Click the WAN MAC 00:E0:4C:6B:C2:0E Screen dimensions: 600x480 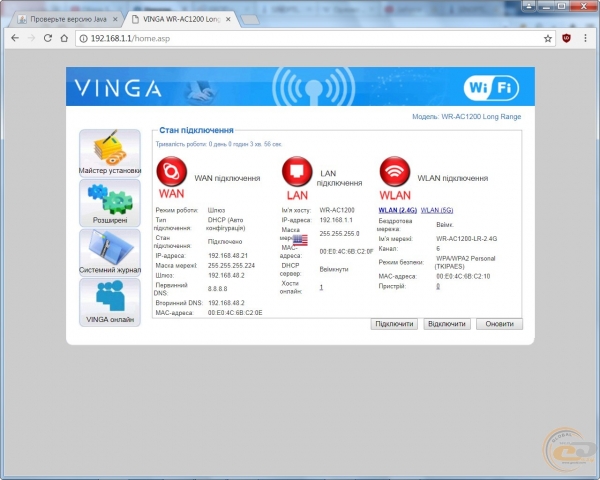click(235, 313)
